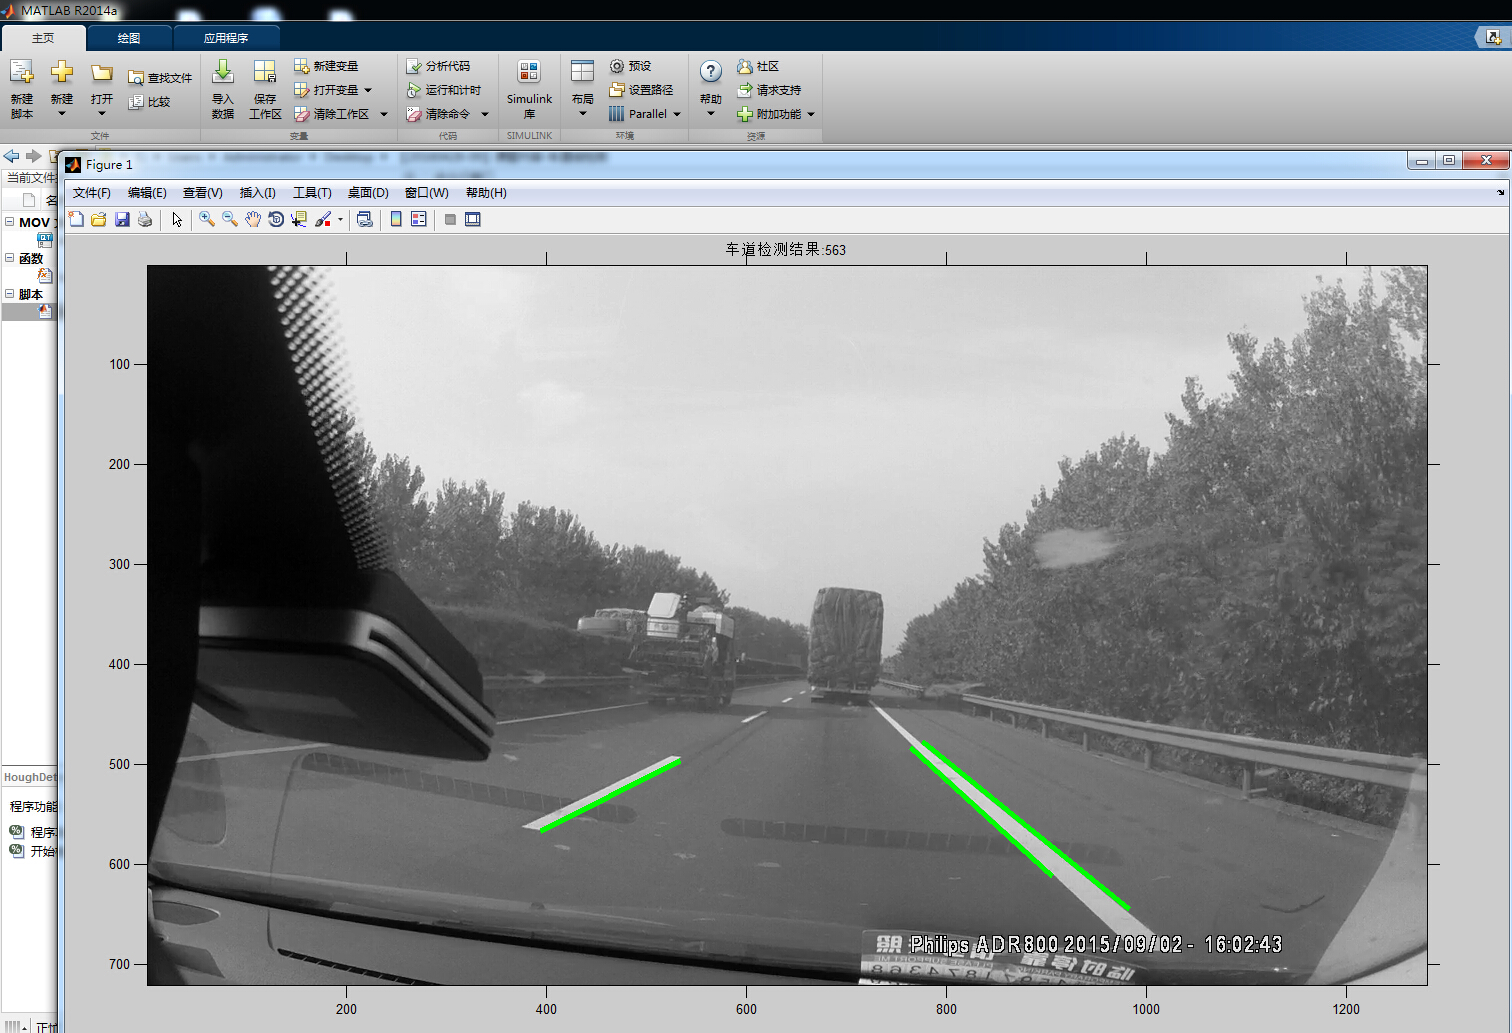Print the figure using the printer icon

(145, 219)
